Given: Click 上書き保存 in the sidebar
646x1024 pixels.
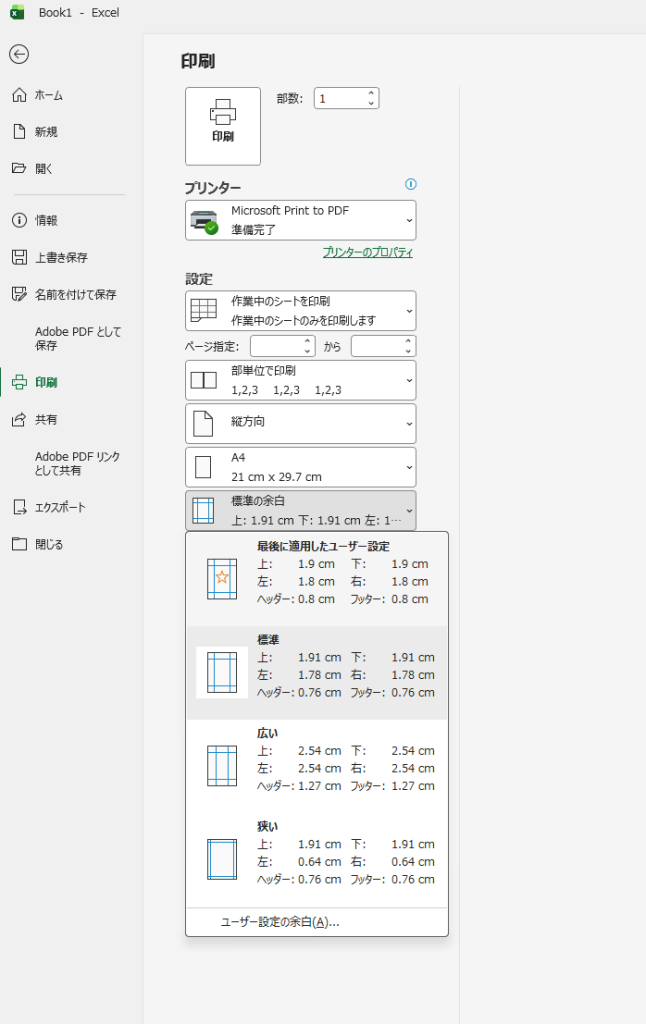Looking at the screenshot, I should [61, 258].
